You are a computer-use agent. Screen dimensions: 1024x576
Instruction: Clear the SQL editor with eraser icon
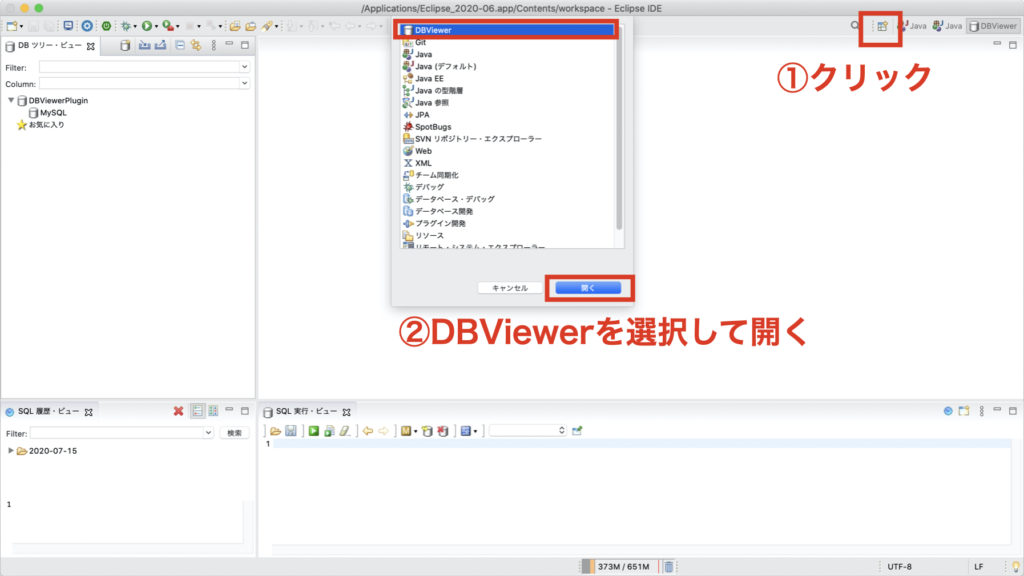[345, 431]
